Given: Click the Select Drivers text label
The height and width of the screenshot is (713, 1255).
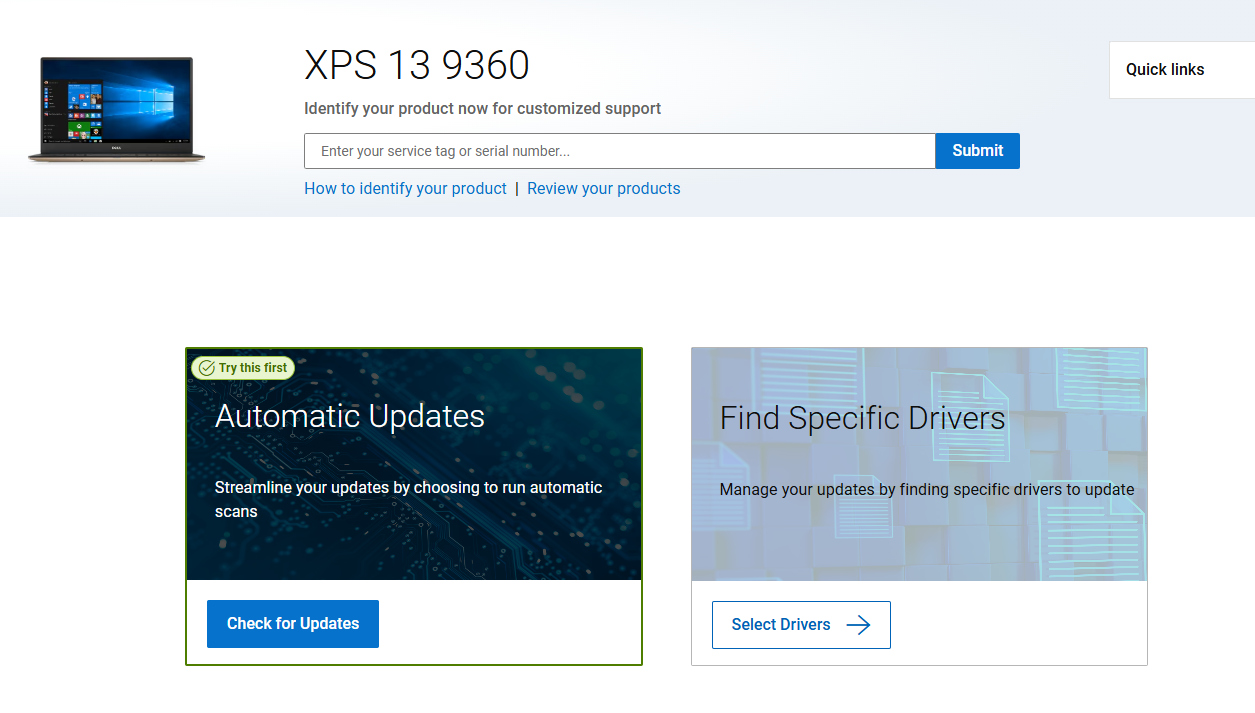Looking at the screenshot, I should pos(781,625).
